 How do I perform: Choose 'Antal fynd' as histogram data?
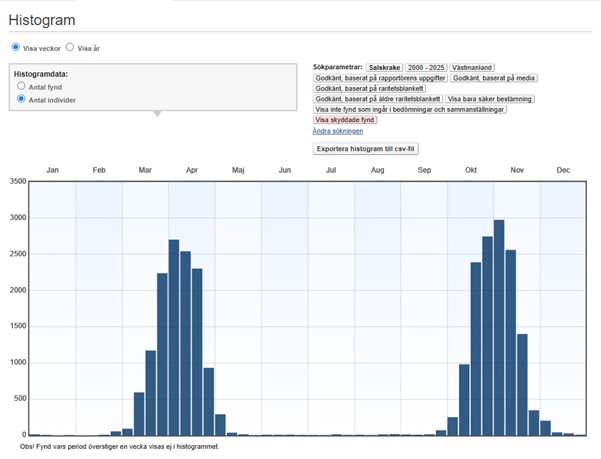(22, 87)
